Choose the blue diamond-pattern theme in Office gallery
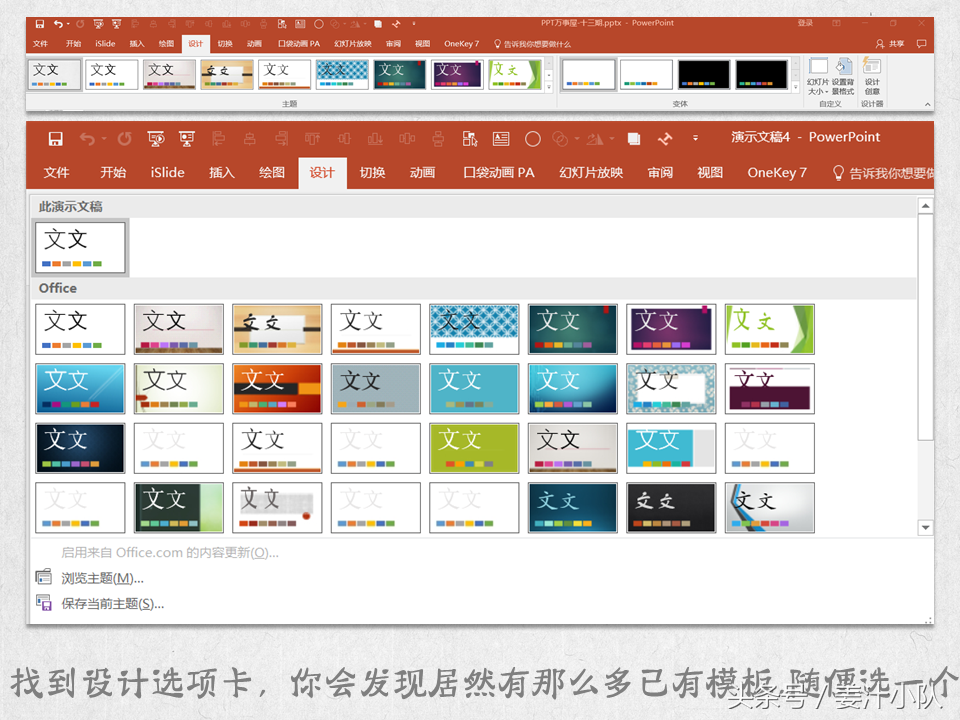The width and height of the screenshot is (960, 720). pyautogui.click(x=474, y=329)
